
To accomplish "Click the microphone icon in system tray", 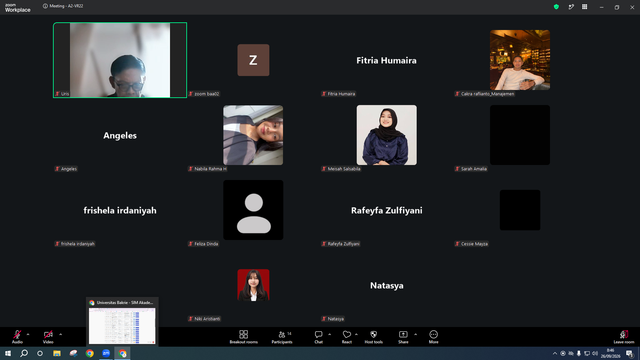I will tap(579, 353).
